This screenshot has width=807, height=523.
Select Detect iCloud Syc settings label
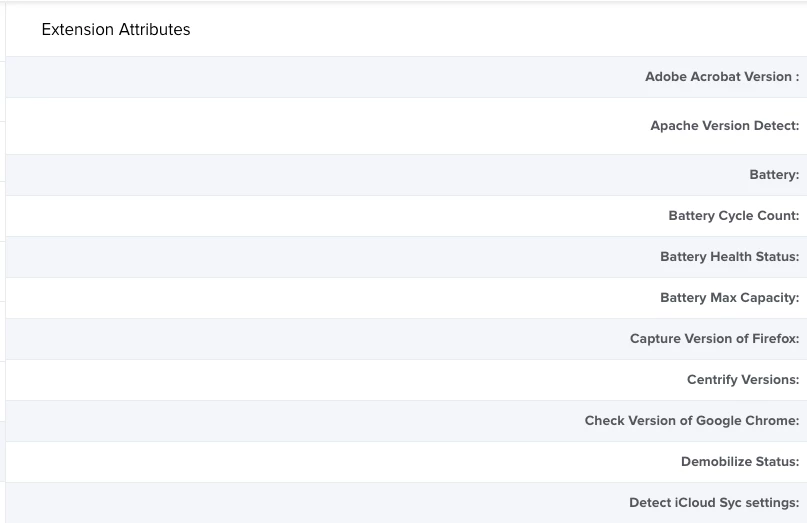714,502
